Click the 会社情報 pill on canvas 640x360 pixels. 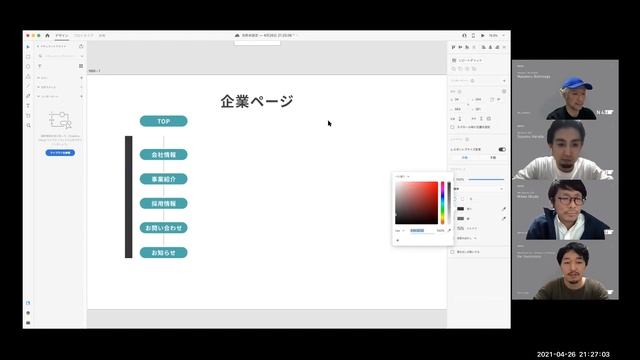click(164, 155)
